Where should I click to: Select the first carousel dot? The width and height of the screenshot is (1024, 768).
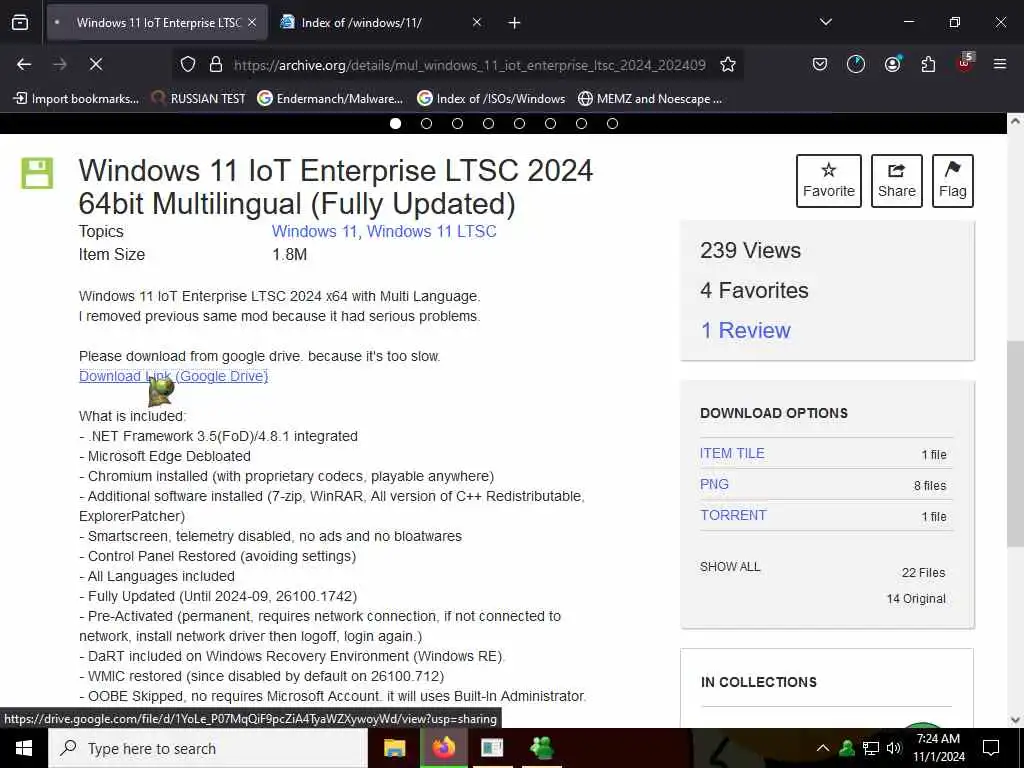395,123
